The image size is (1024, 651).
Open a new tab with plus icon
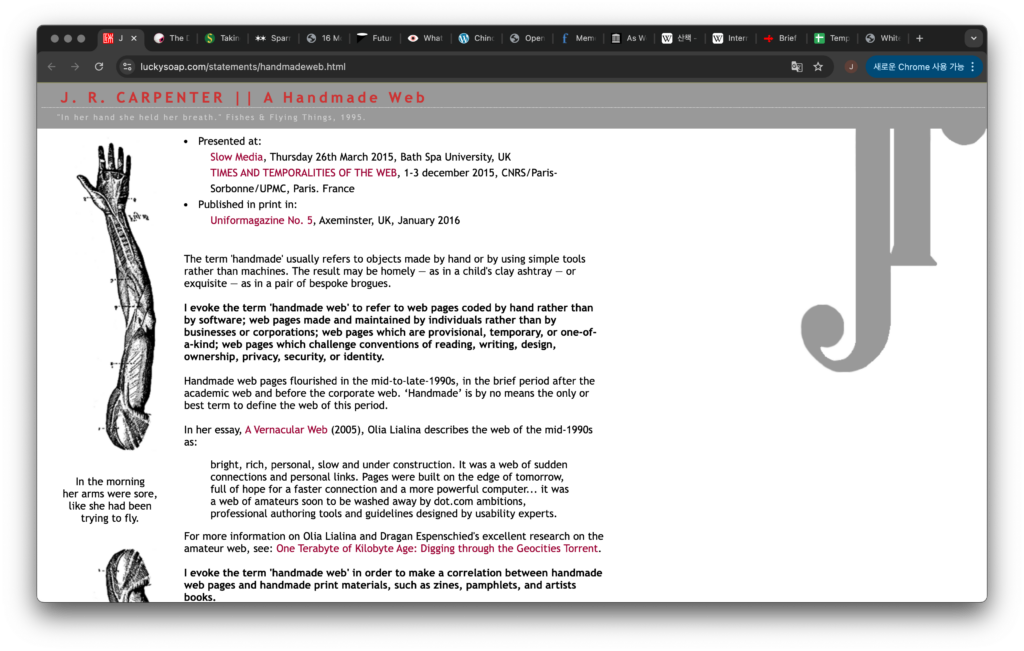[919, 38]
